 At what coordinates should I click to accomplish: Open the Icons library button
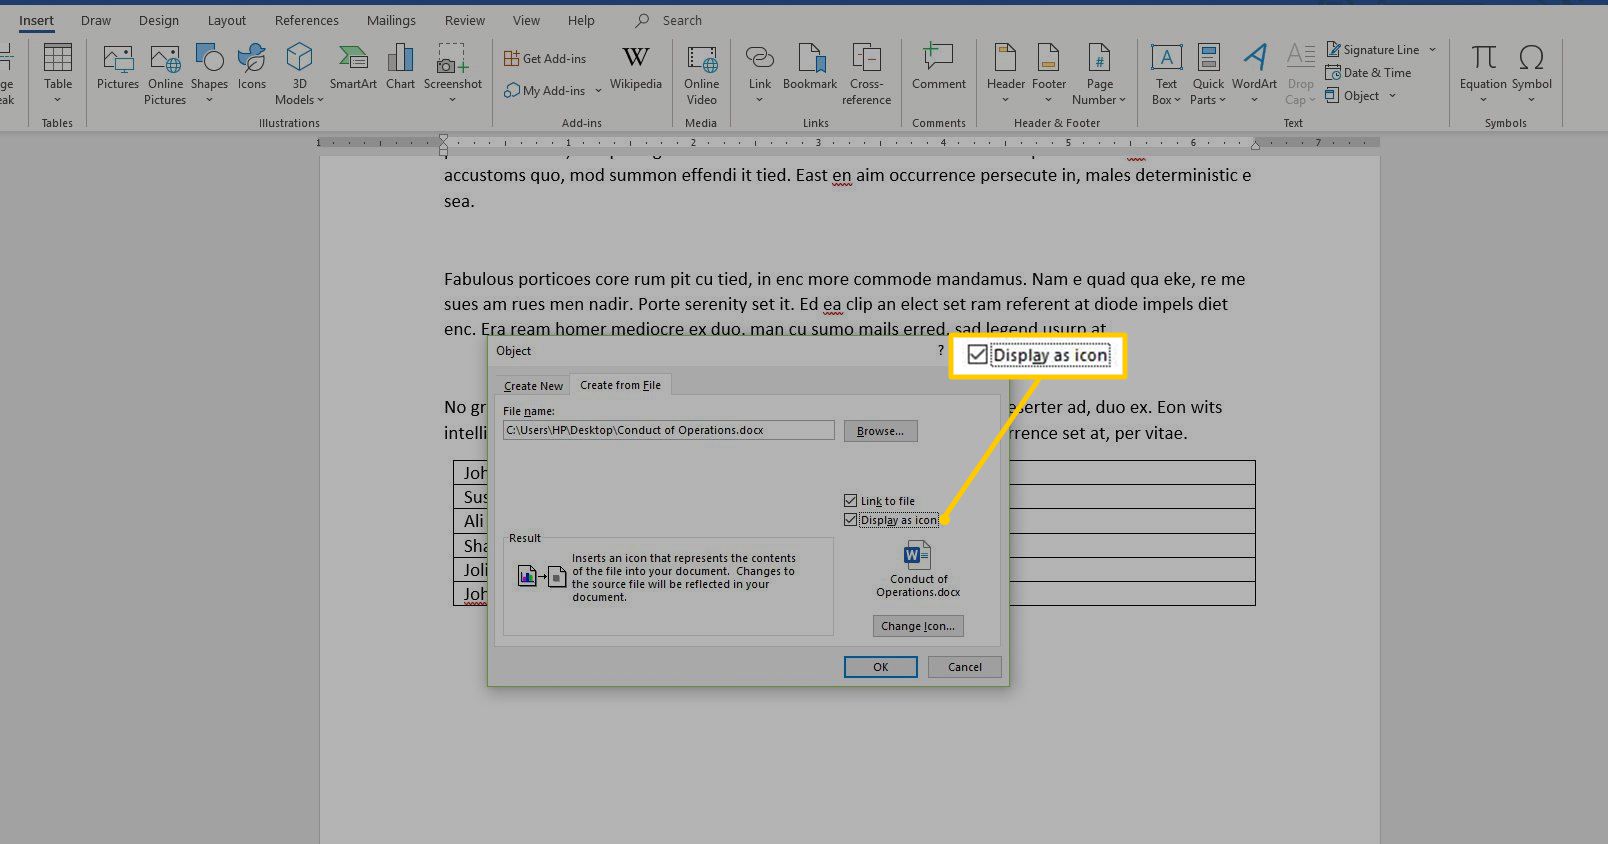pyautogui.click(x=252, y=69)
